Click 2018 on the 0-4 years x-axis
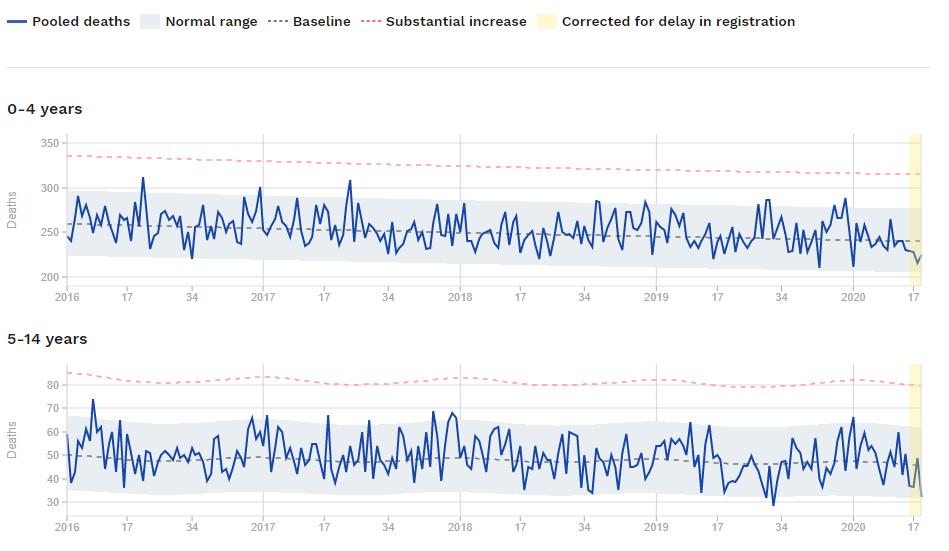The image size is (949, 551). (460, 297)
